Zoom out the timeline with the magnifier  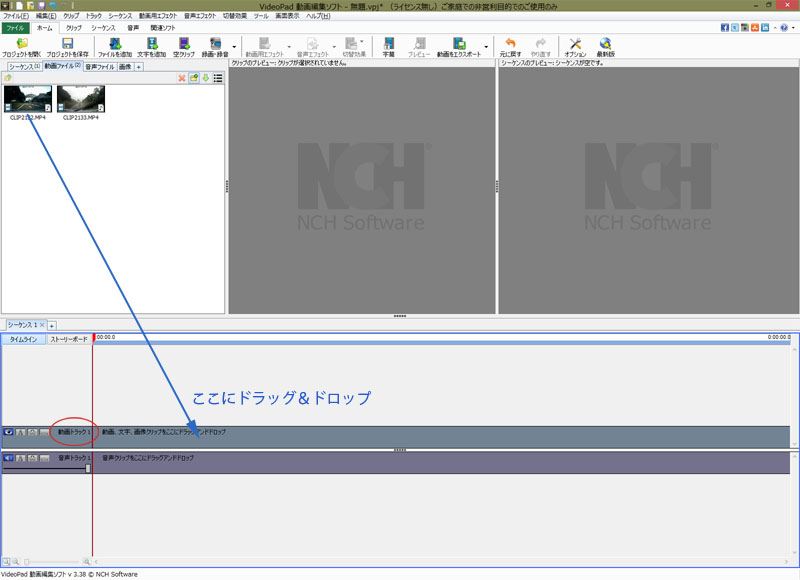(16, 562)
